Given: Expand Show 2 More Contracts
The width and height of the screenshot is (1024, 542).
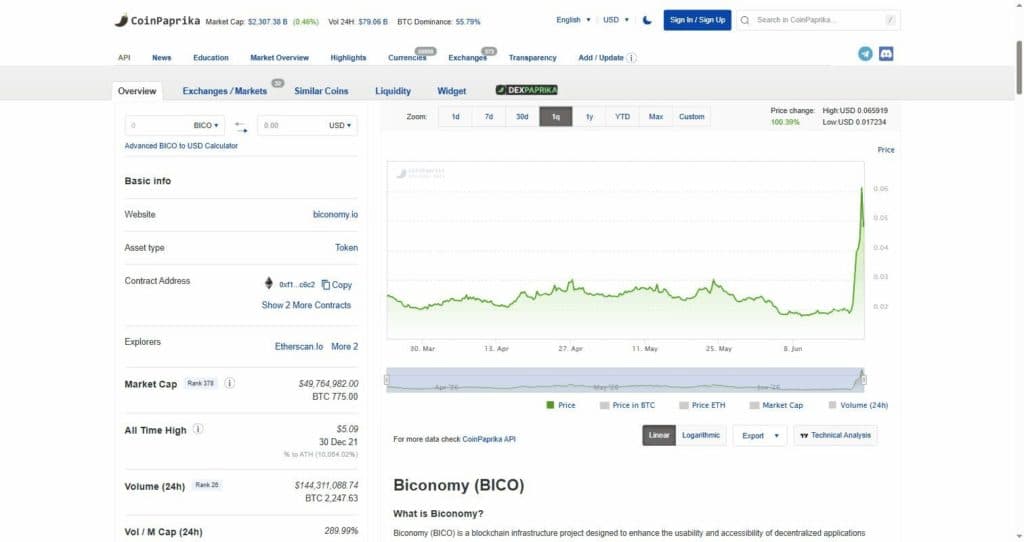Looking at the screenshot, I should pos(306,305).
